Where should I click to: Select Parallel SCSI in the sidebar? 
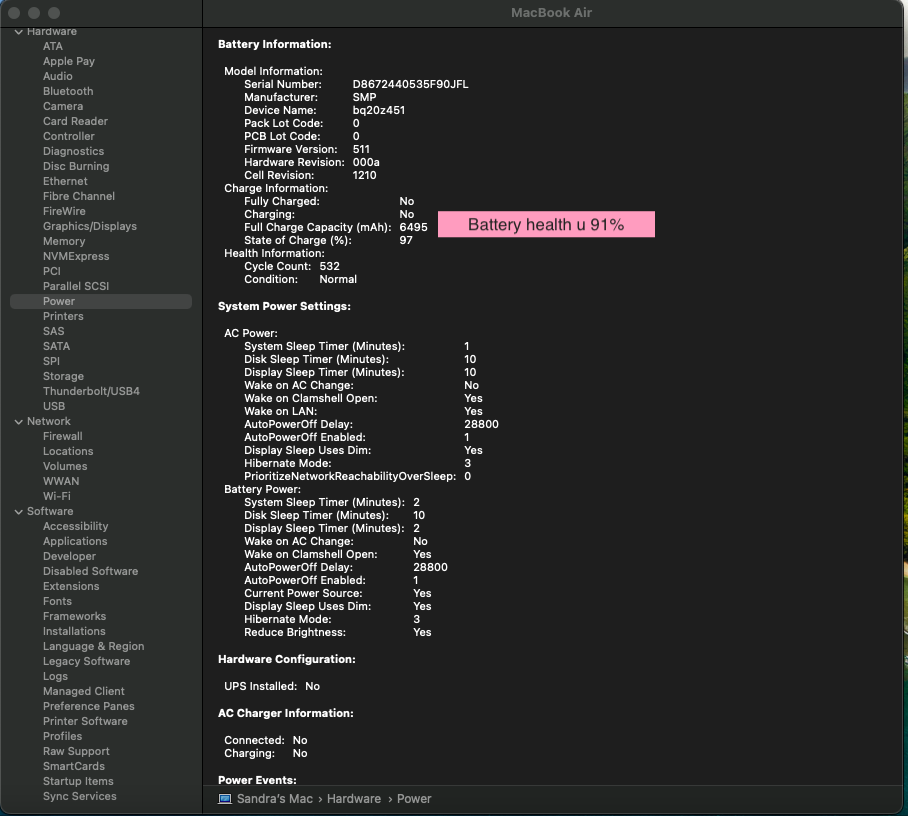click(x=76, y=287)
